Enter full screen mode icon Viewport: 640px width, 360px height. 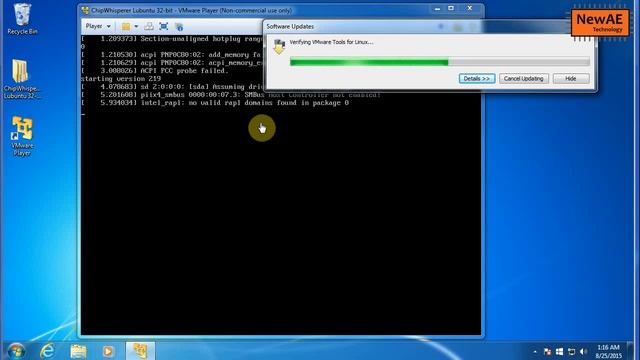click(x=164, y=27)
